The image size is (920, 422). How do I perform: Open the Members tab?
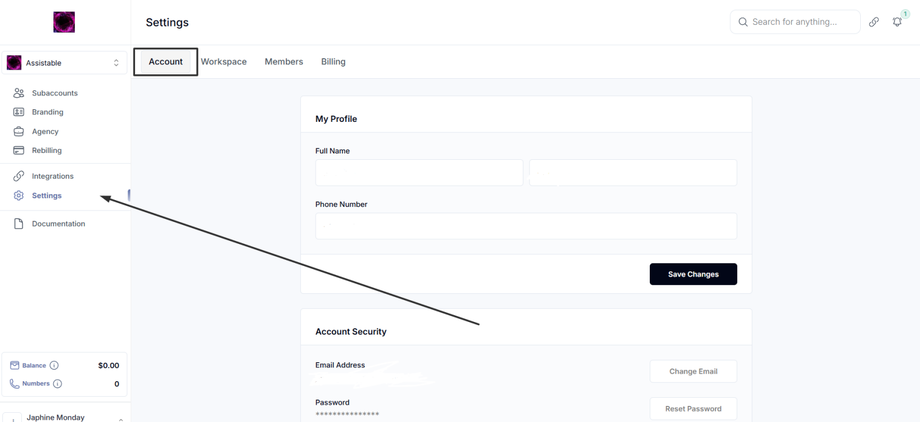click(284, 62)
